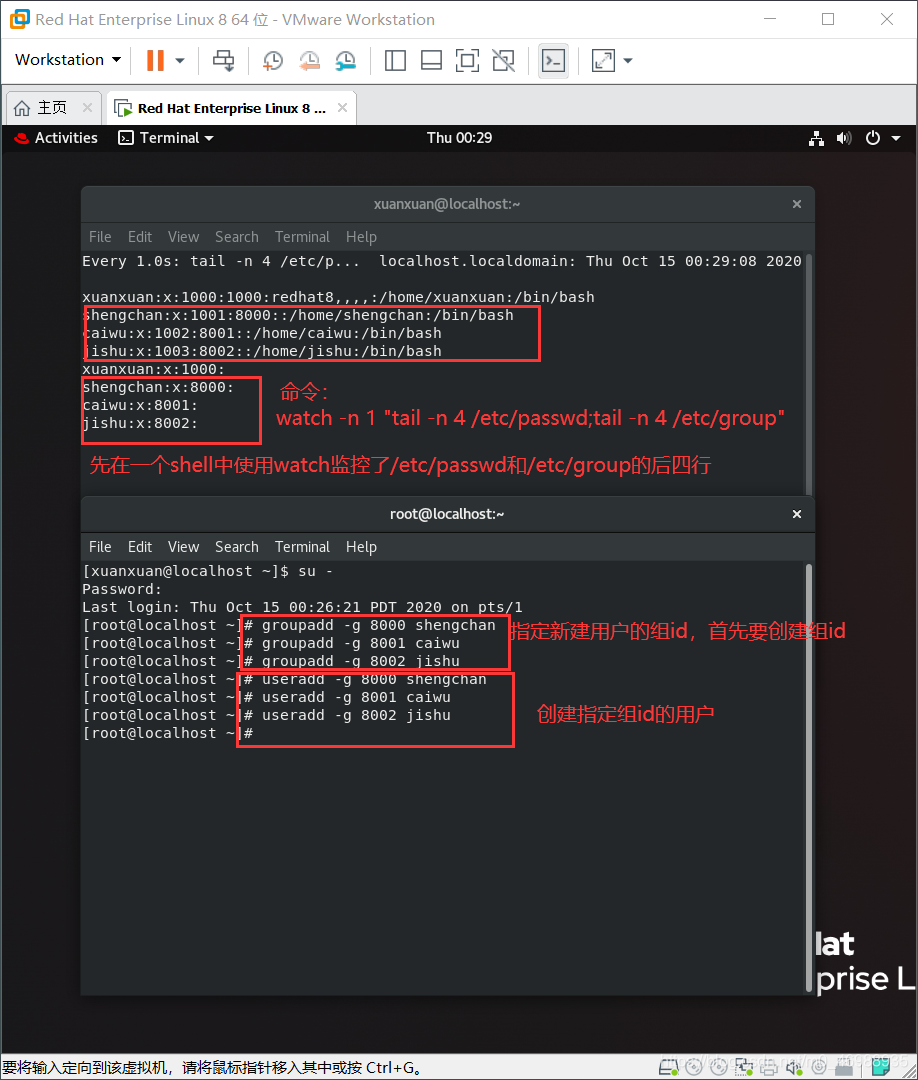Open the Workstation menu

[67, 60]
